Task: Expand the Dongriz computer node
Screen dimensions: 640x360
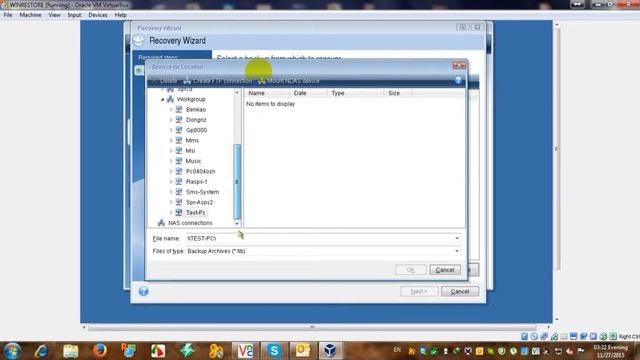Action: point(171,120)
